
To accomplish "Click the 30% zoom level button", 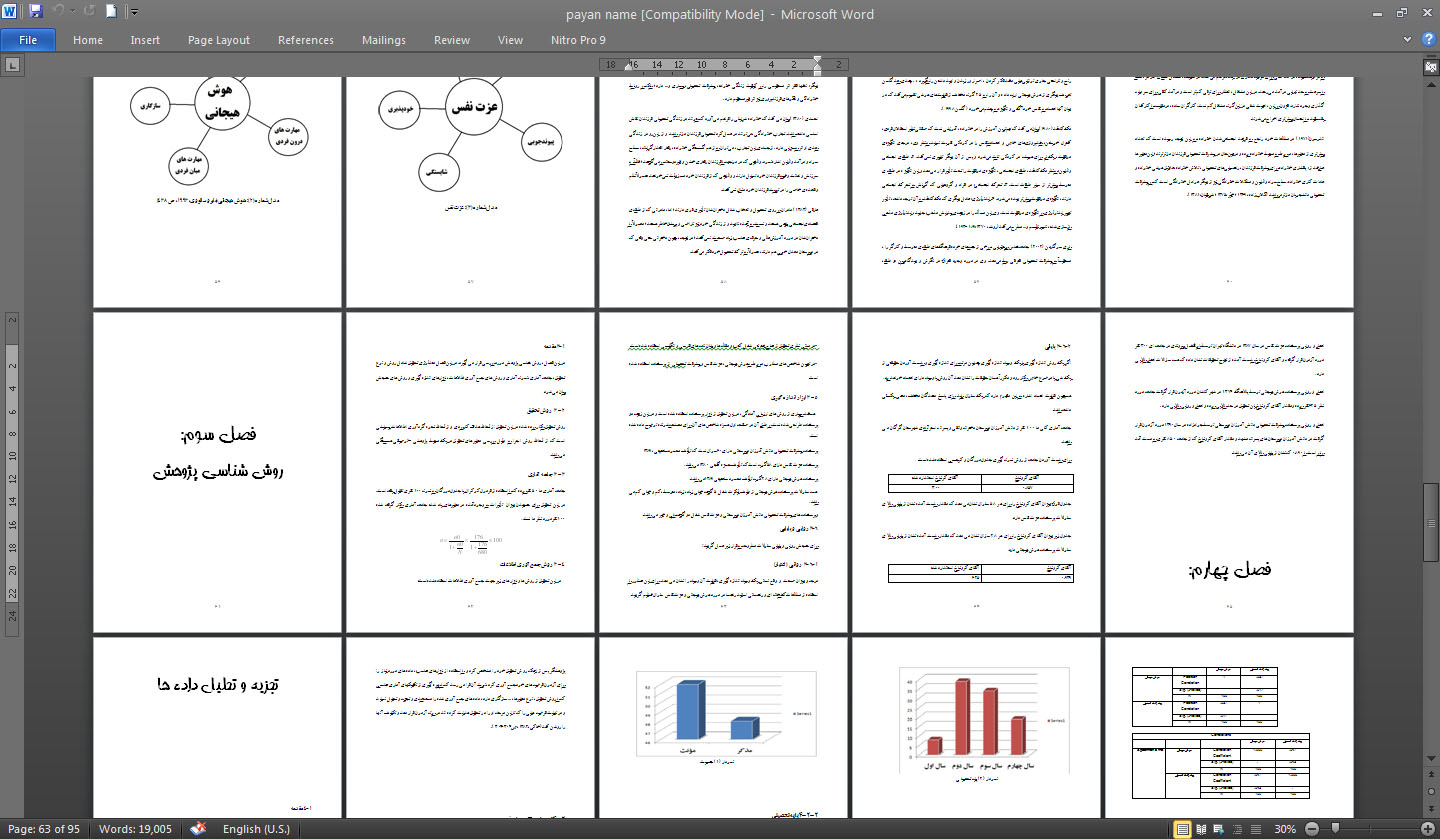I will (x=1285, y=829).
